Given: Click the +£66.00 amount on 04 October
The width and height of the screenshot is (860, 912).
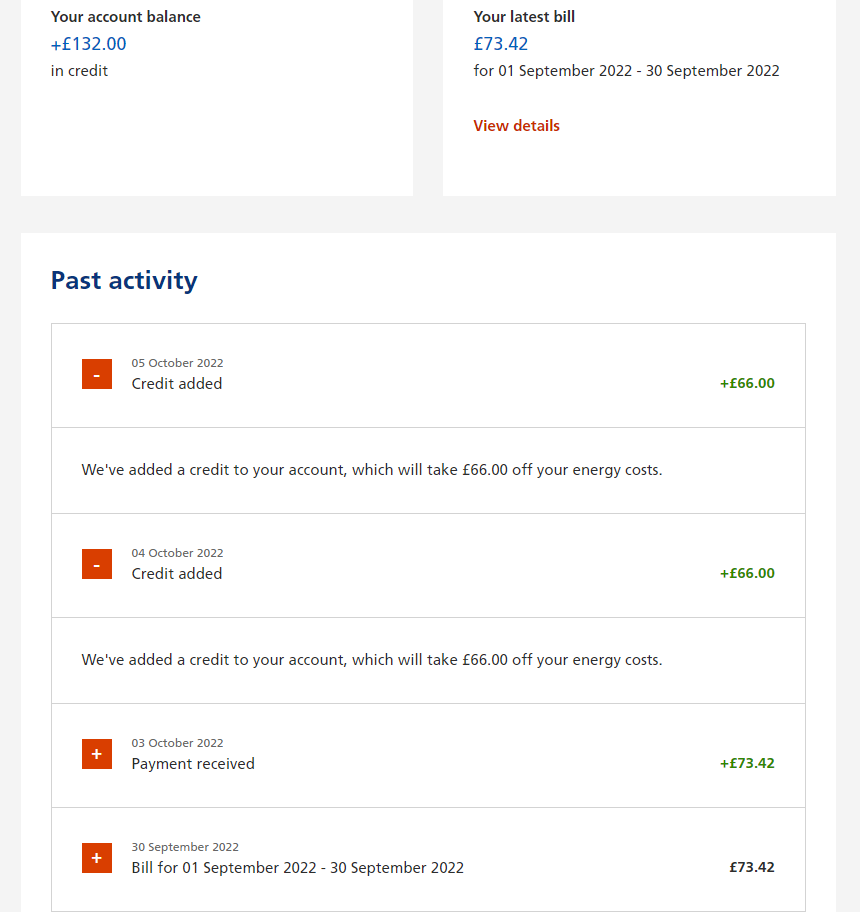Looking at the screenshot, I should (747, 573).
